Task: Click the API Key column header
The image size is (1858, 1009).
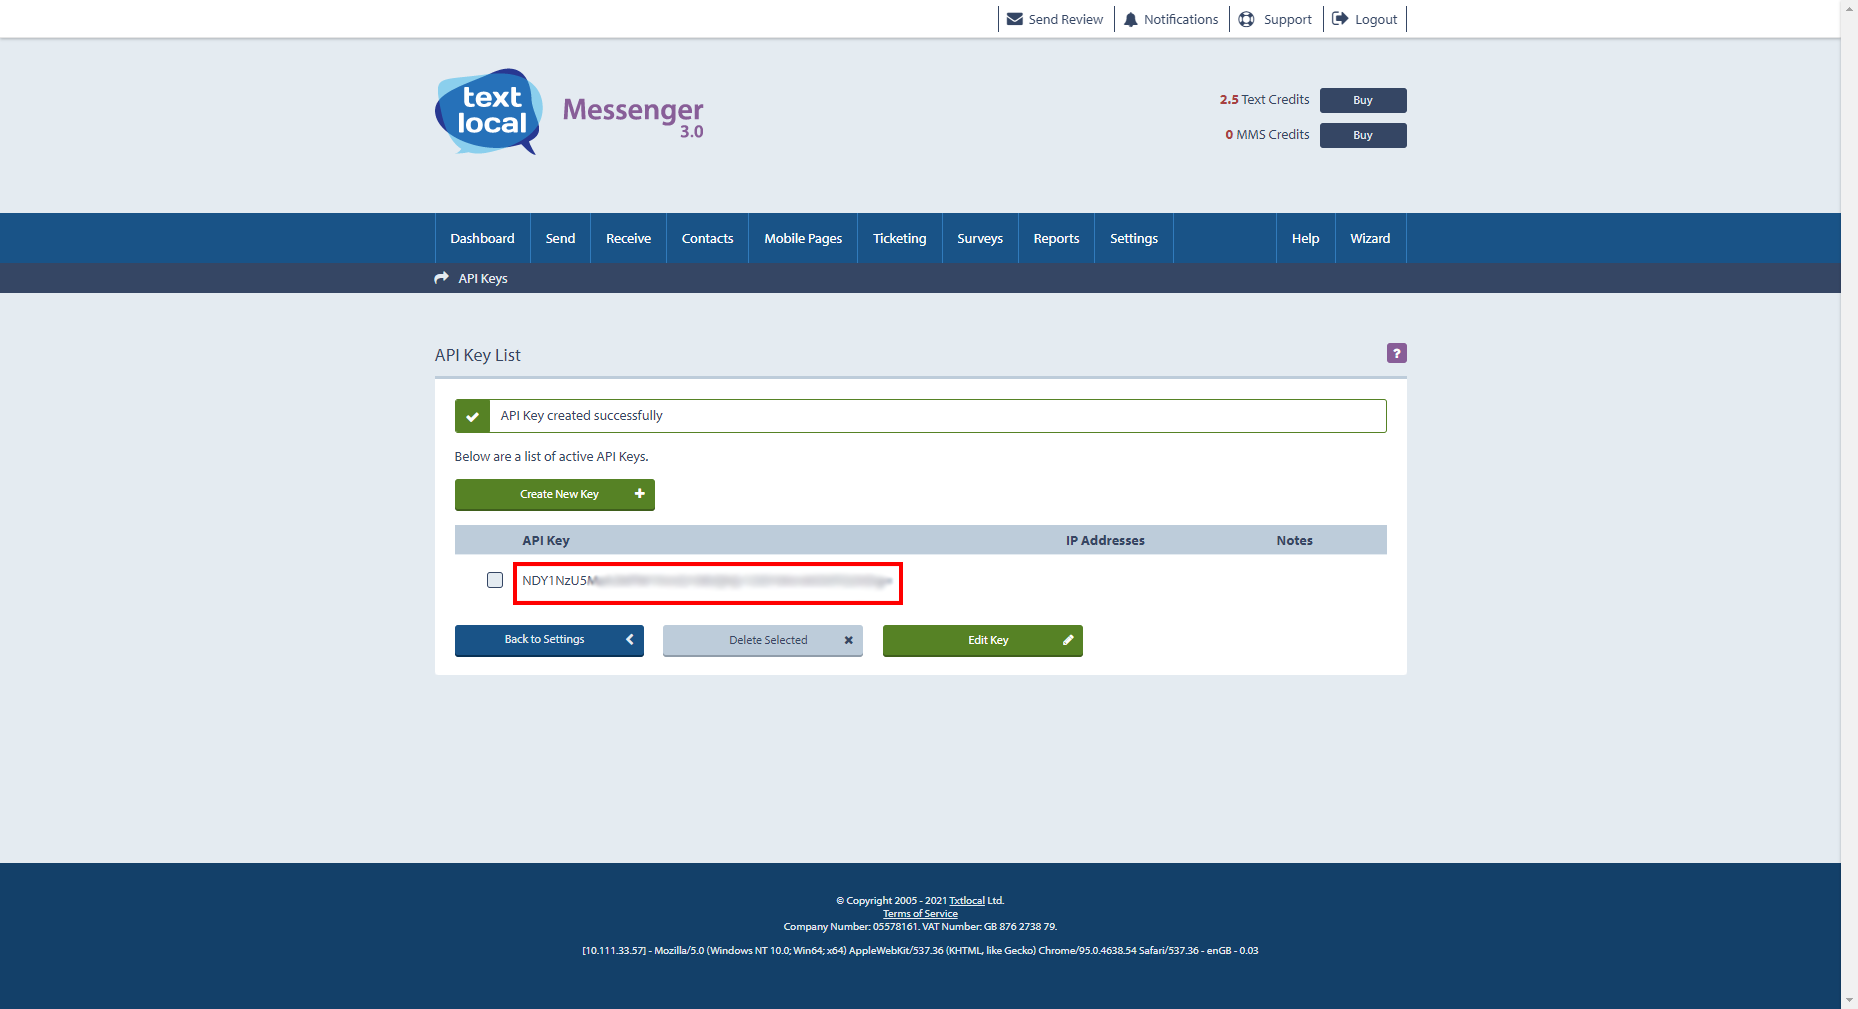Action: [545, 540]
